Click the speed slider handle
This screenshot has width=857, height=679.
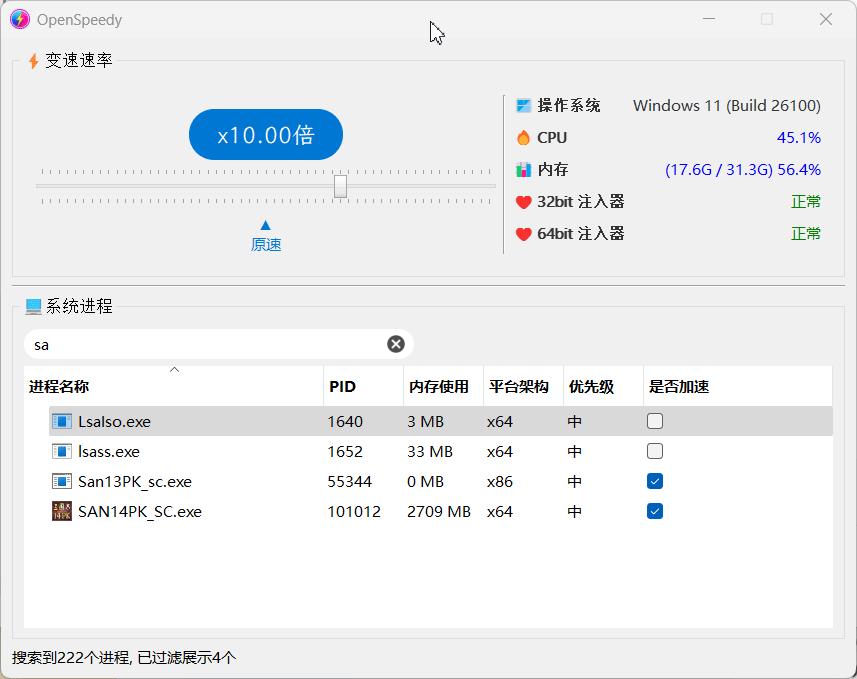click(340, 186)
